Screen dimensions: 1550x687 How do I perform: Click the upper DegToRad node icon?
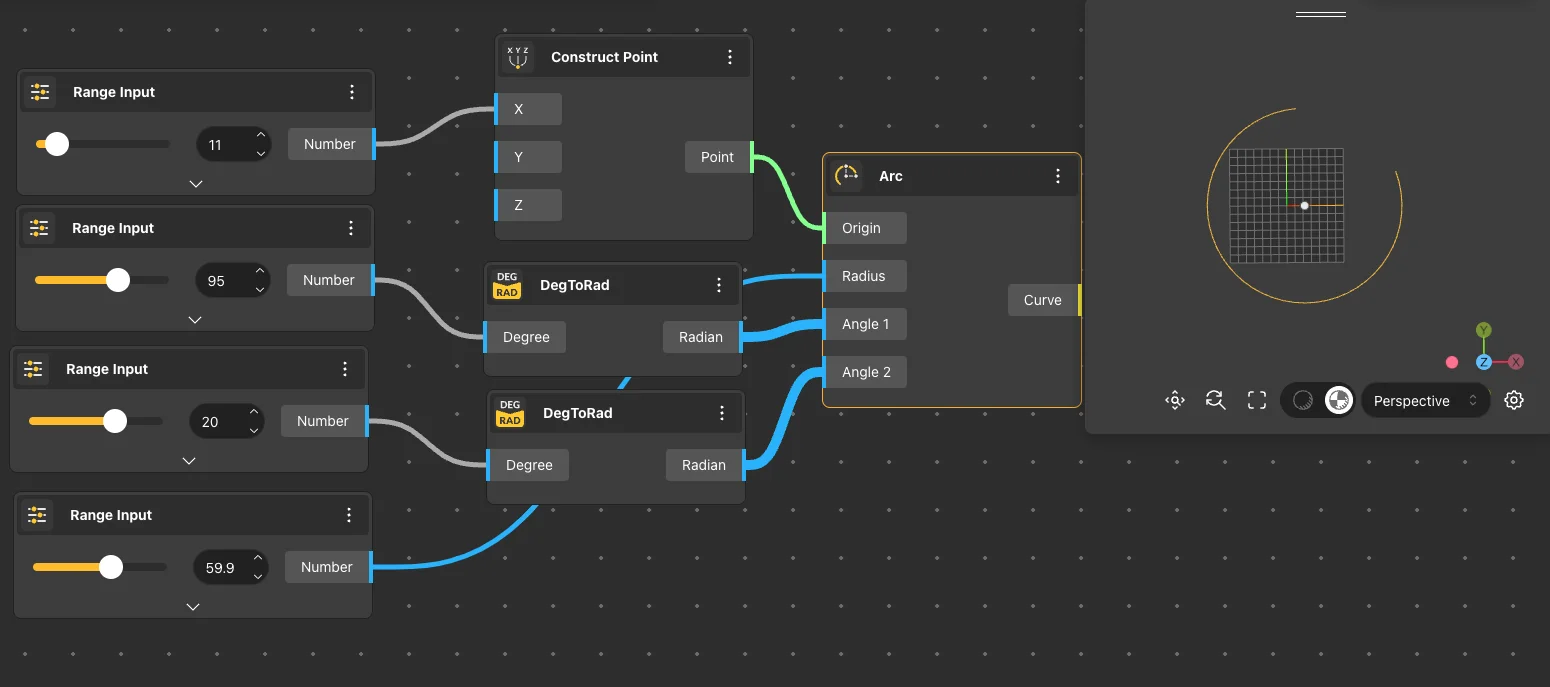507,285
